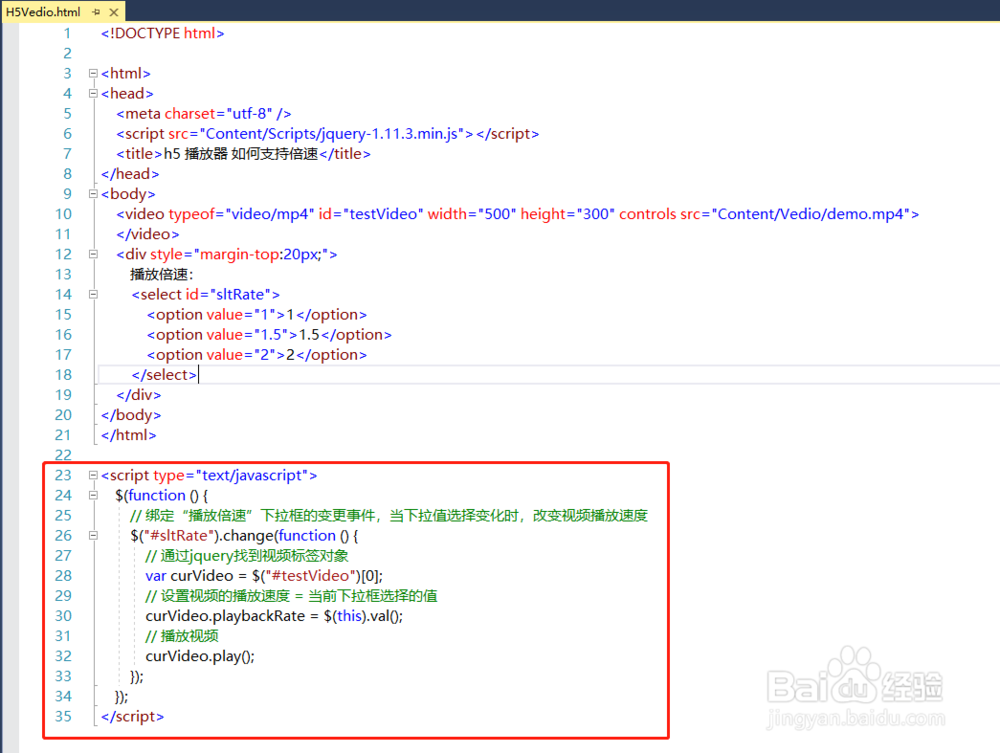The image size is (1000, 753).
Task: Click the closing body tag
Action: (131, 415)
